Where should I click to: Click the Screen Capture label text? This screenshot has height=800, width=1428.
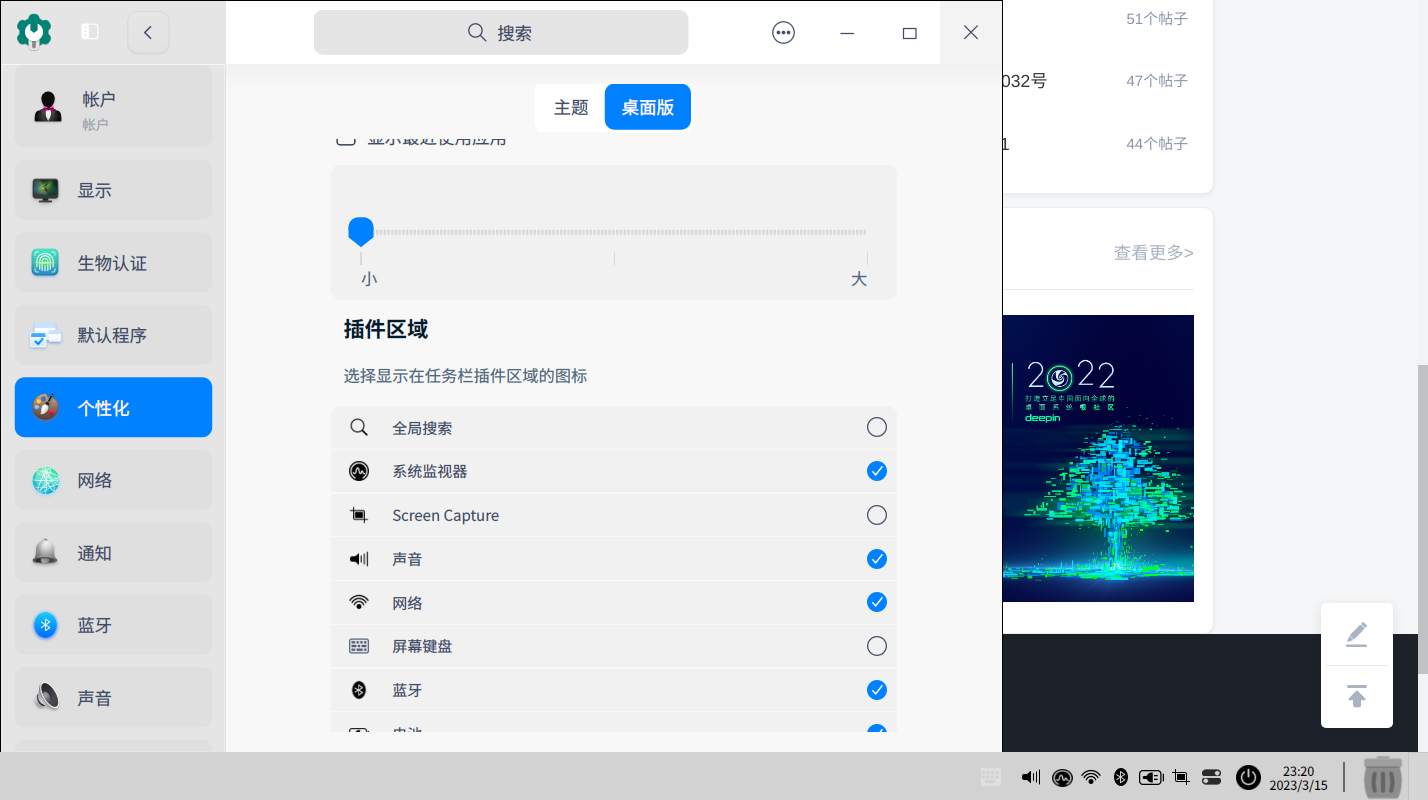(446, 516)
